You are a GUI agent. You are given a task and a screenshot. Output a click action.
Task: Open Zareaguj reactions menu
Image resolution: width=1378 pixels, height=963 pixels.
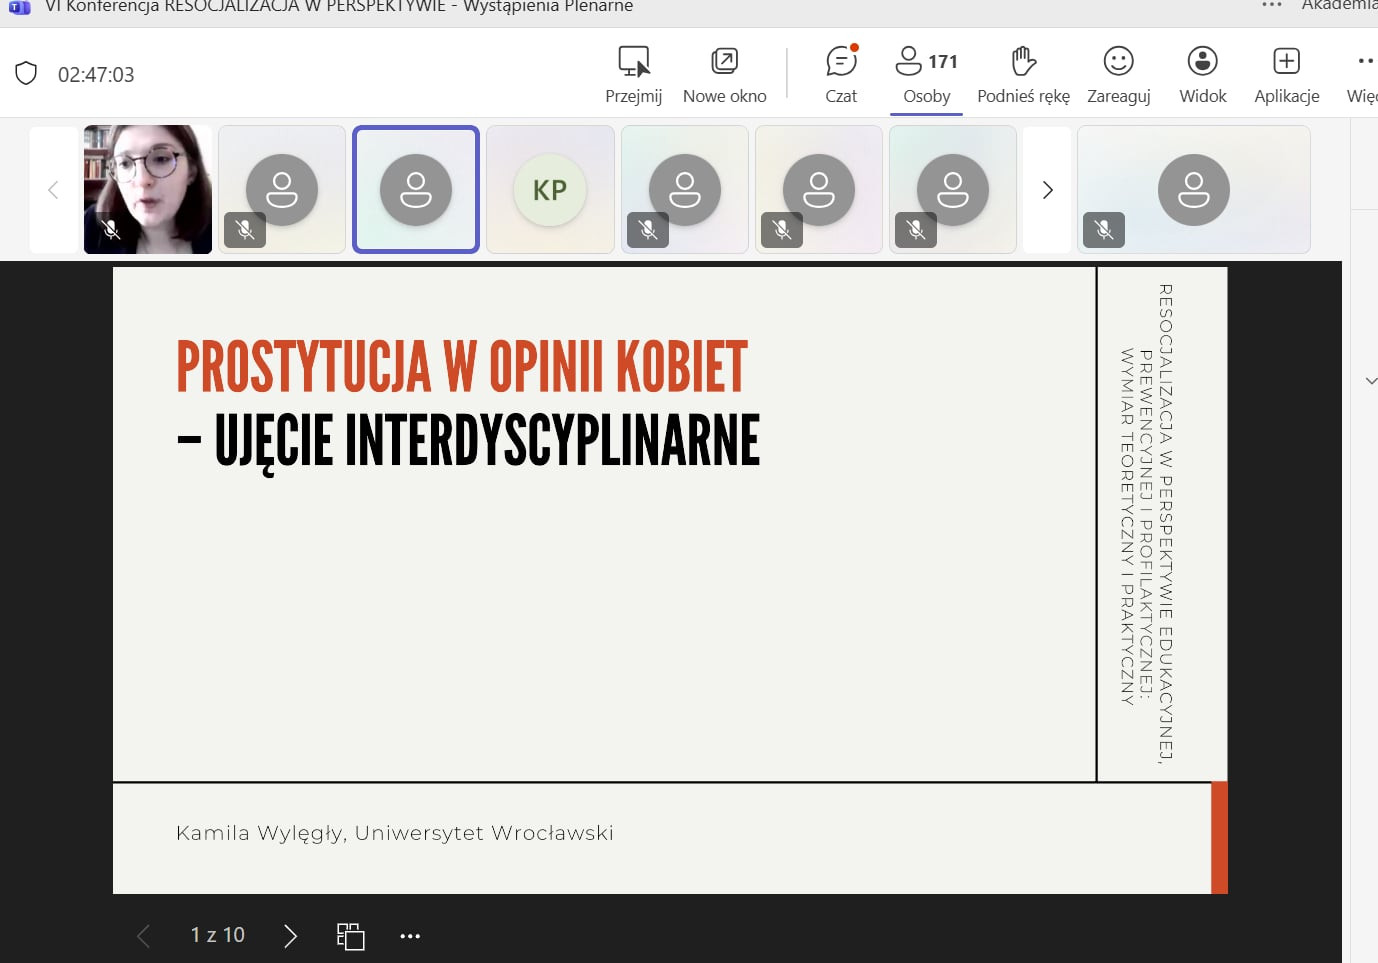point(1118,63)
